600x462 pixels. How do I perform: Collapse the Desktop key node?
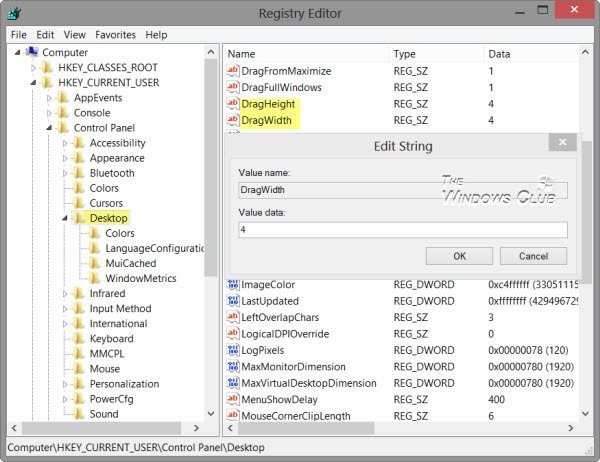[x=65, y=218]
